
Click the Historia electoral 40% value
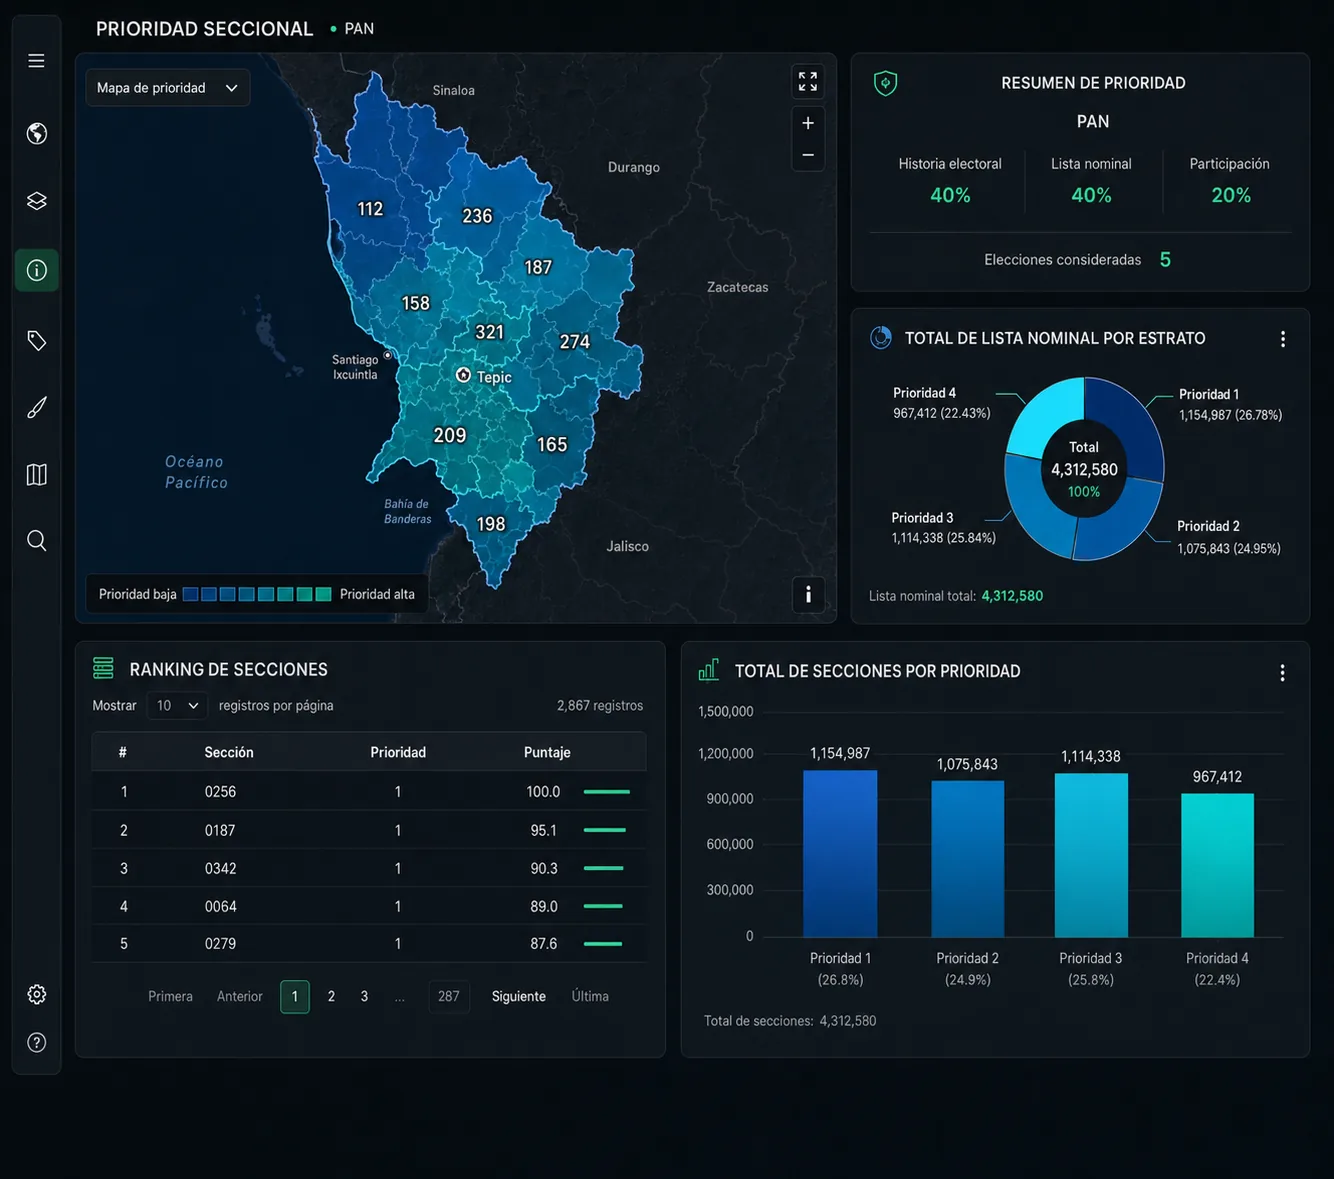tap(950, 195)
